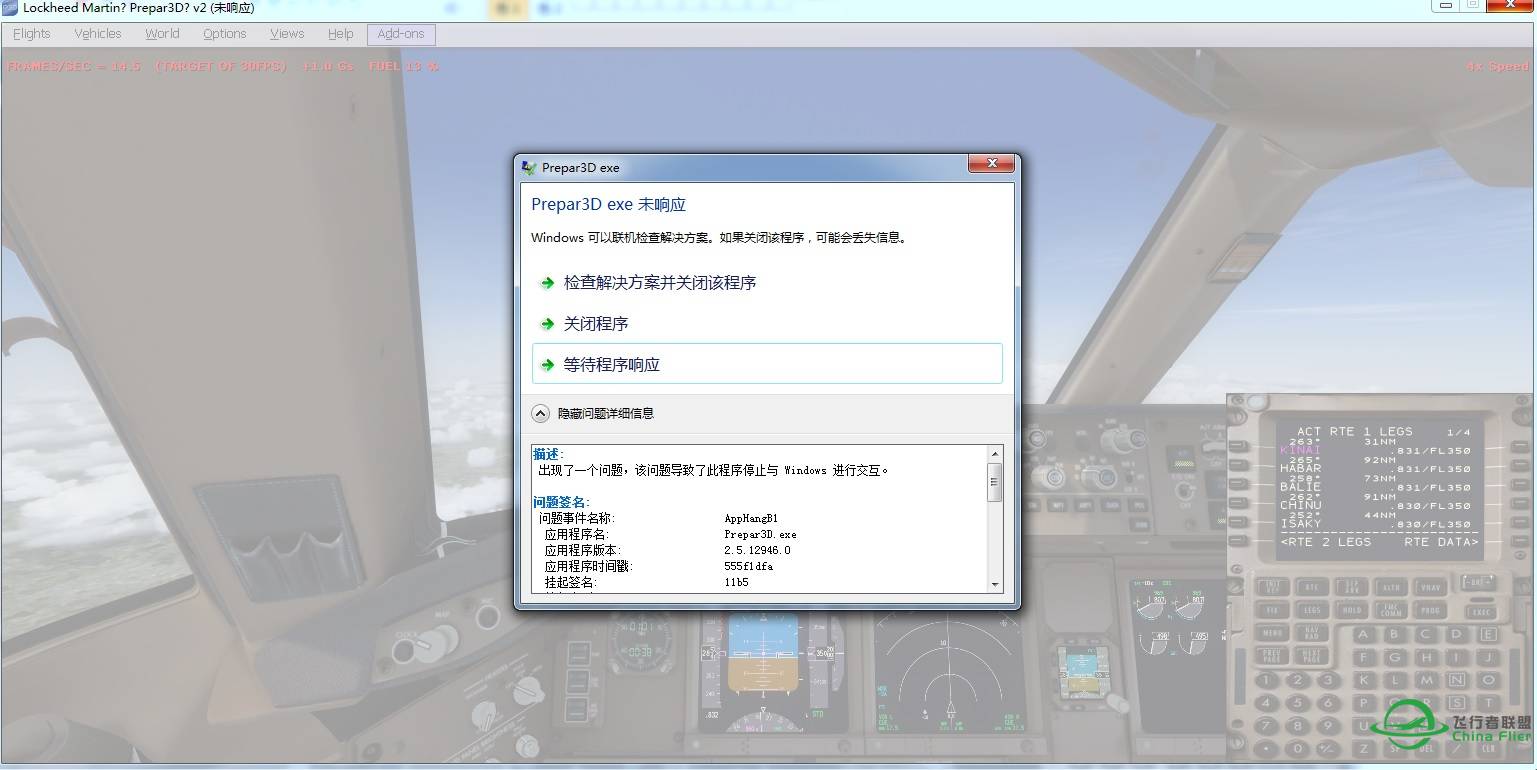Click the Prepar3D.exe application name value
This screenshot has width=1537, height=770.
pyautogui.click(x=760, y=534)
